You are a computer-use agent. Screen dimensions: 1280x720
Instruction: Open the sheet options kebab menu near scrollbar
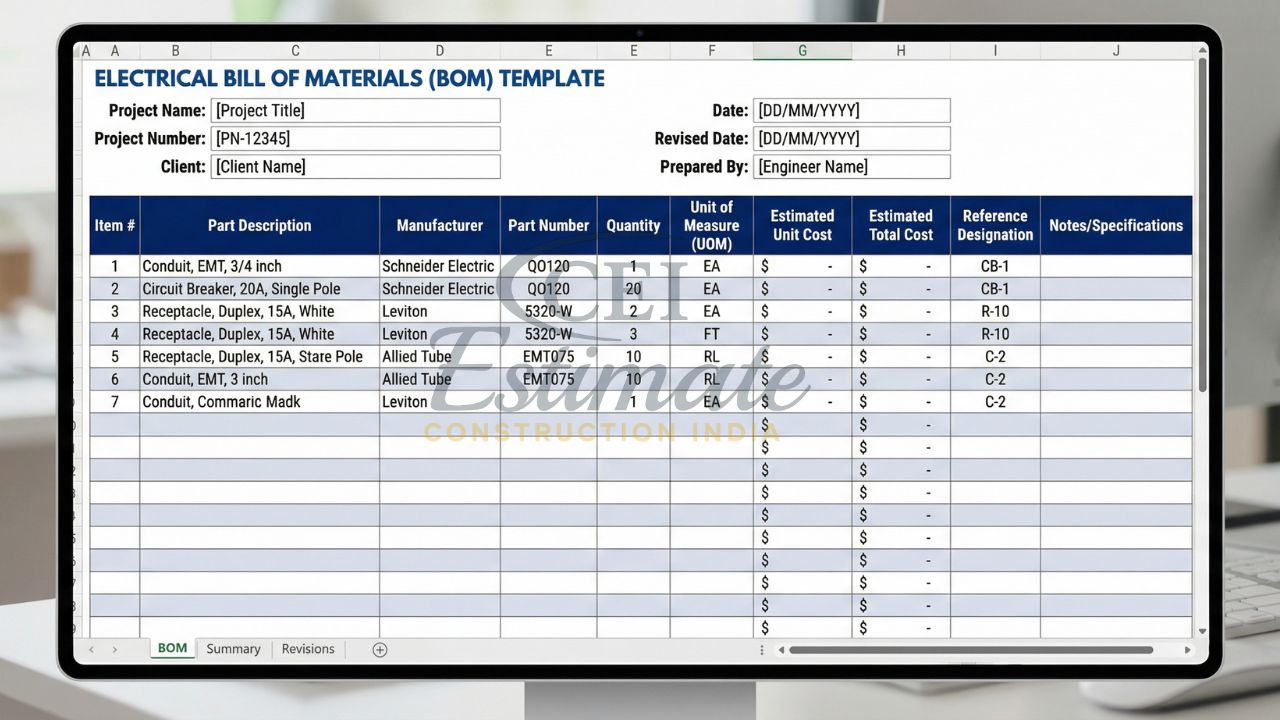pyautogui.click(x=761, y=649)
